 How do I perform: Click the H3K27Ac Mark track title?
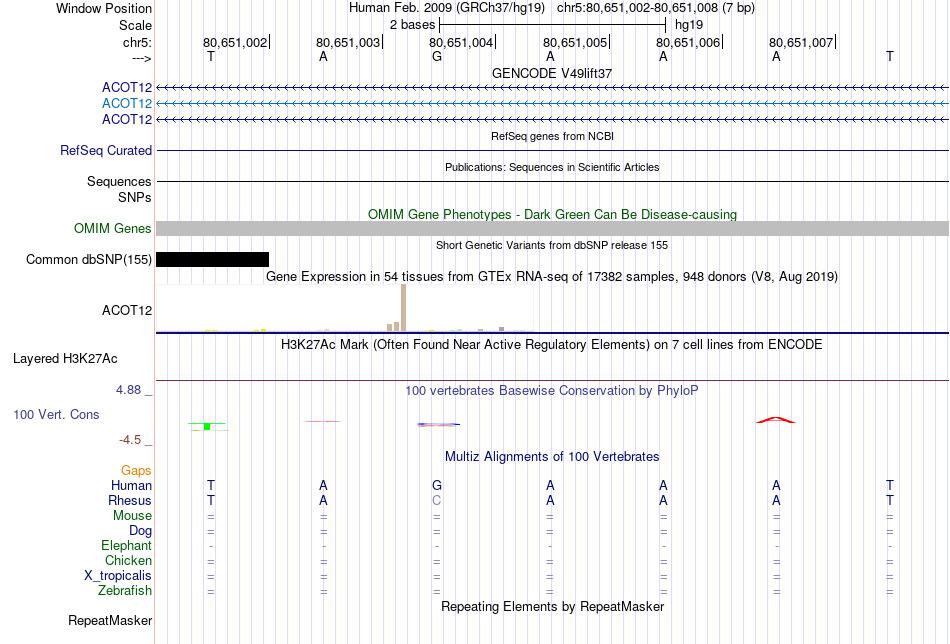point(552,345)
